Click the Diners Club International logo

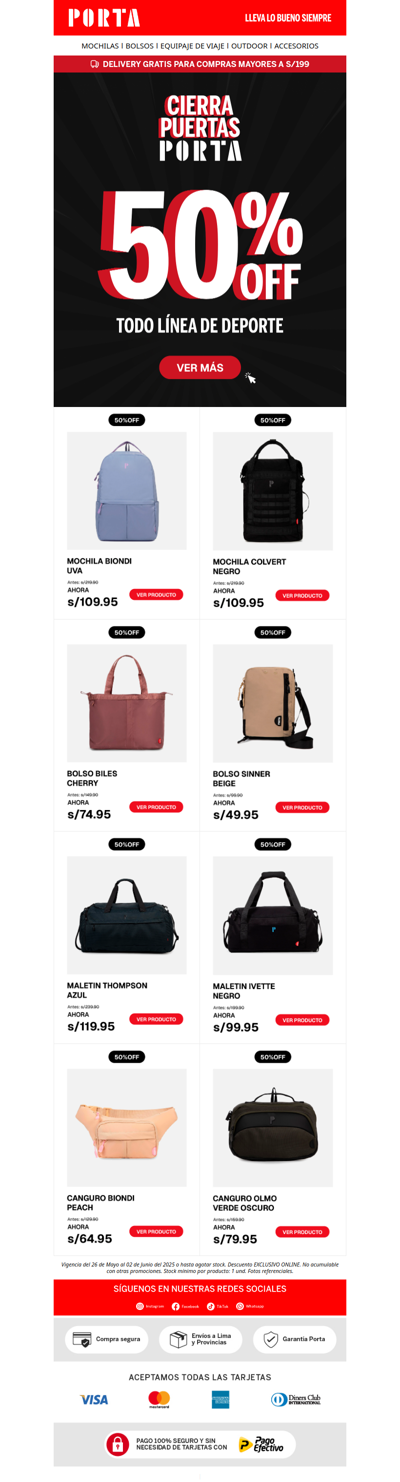pos(296,1399)
